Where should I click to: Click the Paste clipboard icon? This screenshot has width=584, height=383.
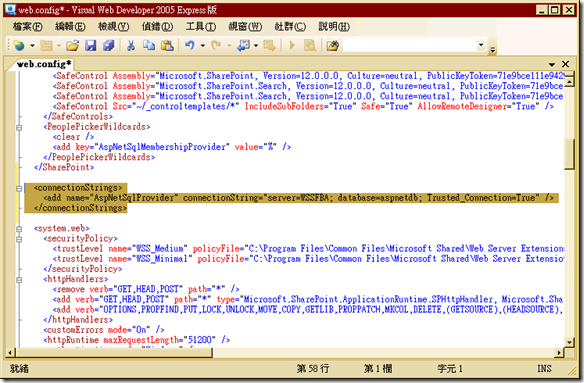point(167,46)
